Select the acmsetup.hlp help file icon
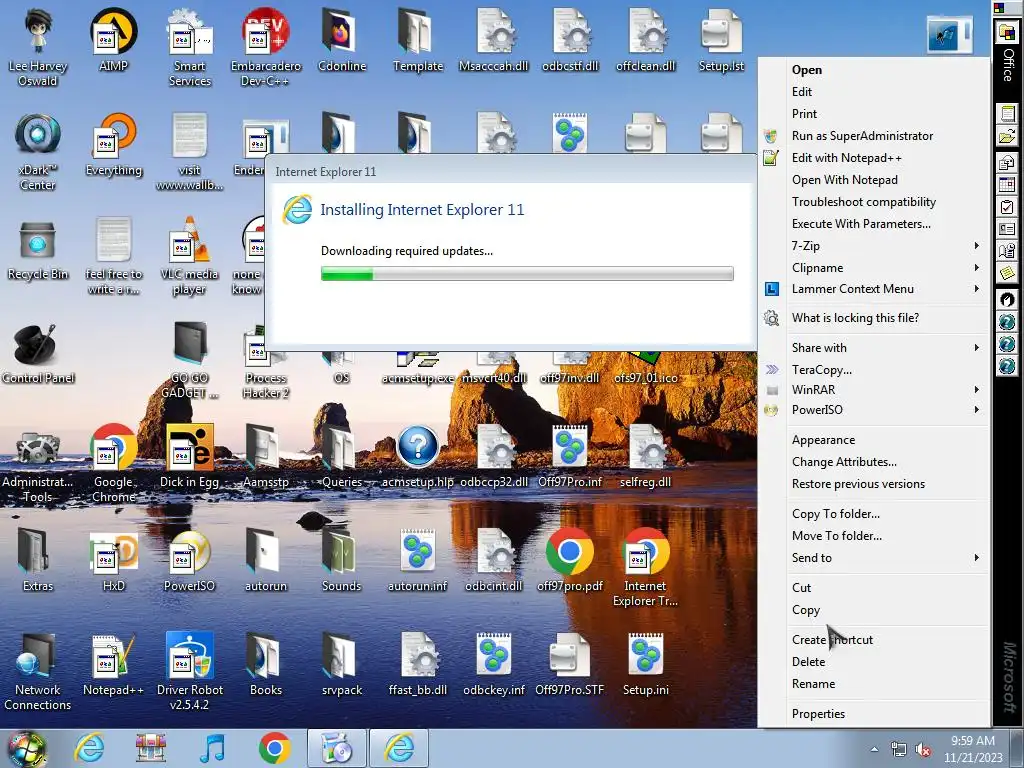The image size is (1024, 768). (x=418, y=457)
